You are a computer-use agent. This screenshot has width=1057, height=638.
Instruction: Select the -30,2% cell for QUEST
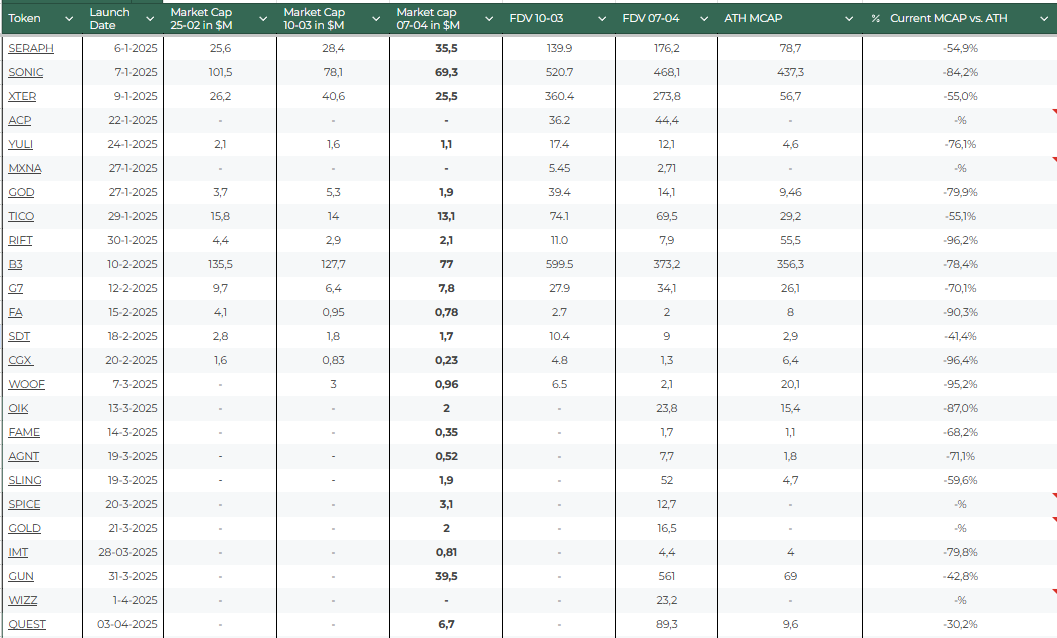click(960, 625)
